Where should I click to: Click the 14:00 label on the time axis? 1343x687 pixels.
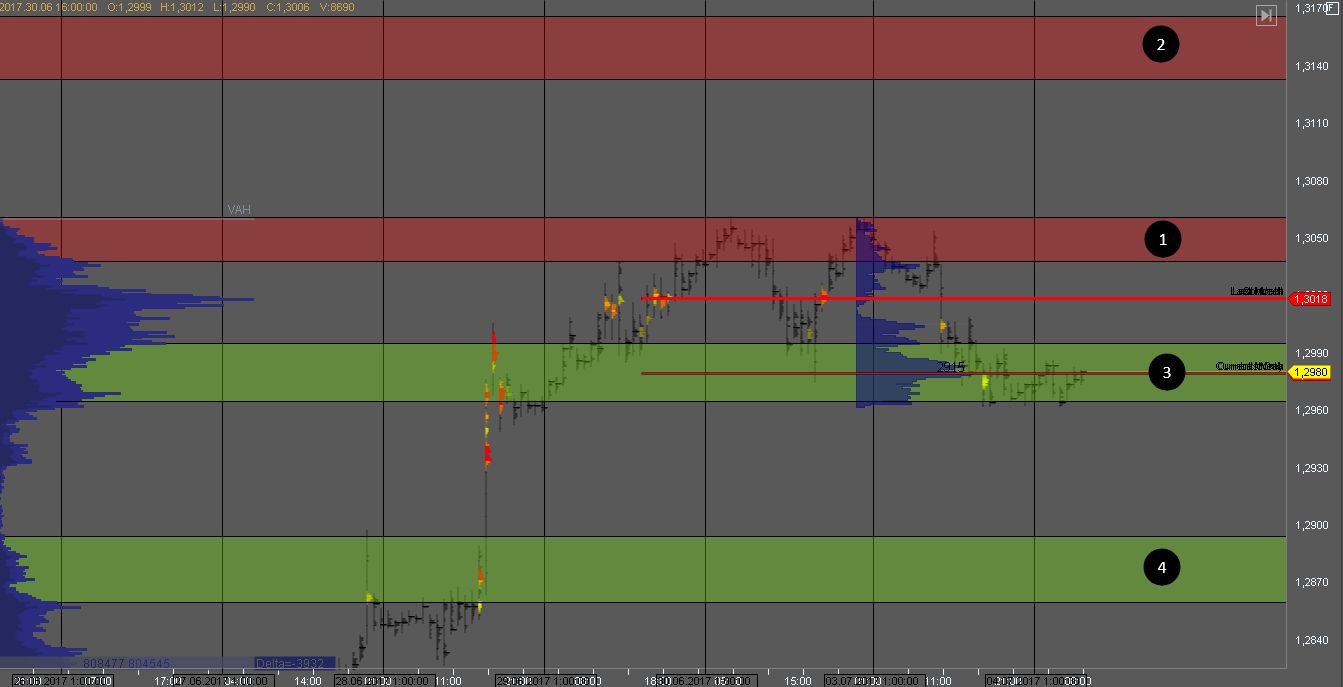pyautogui.click(x=308, y=681)
